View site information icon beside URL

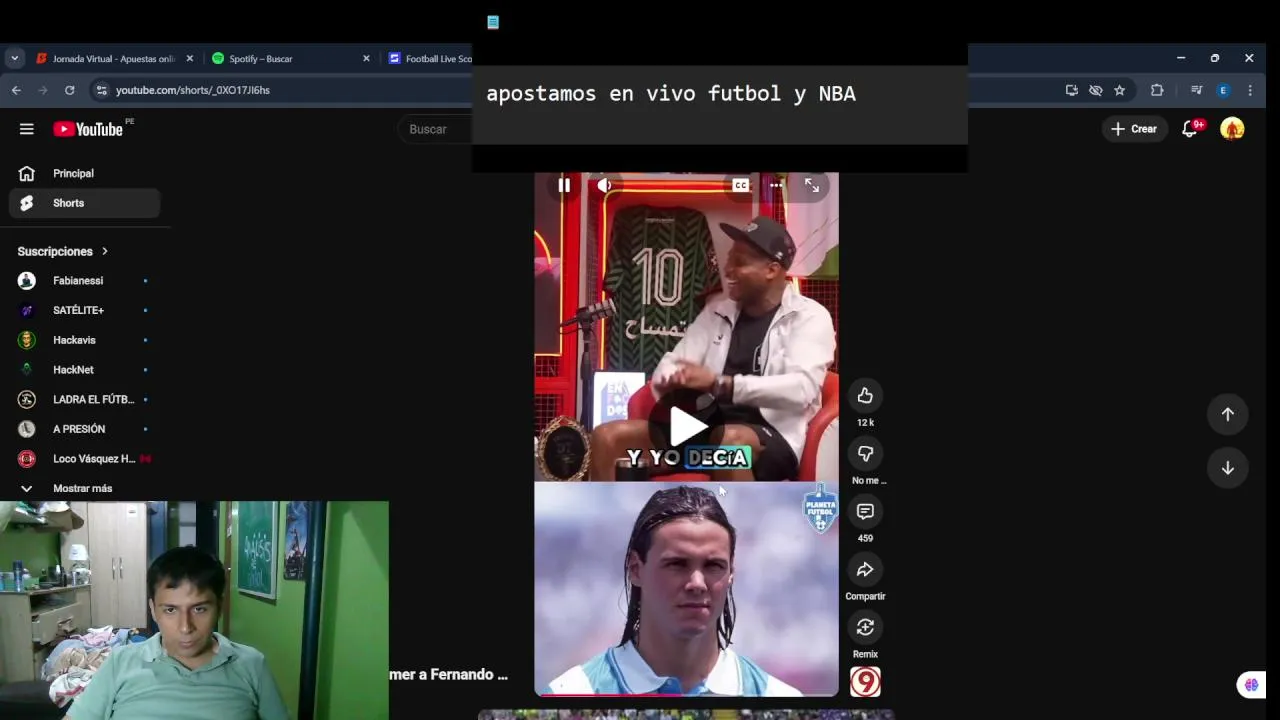(x=101, y=90)
